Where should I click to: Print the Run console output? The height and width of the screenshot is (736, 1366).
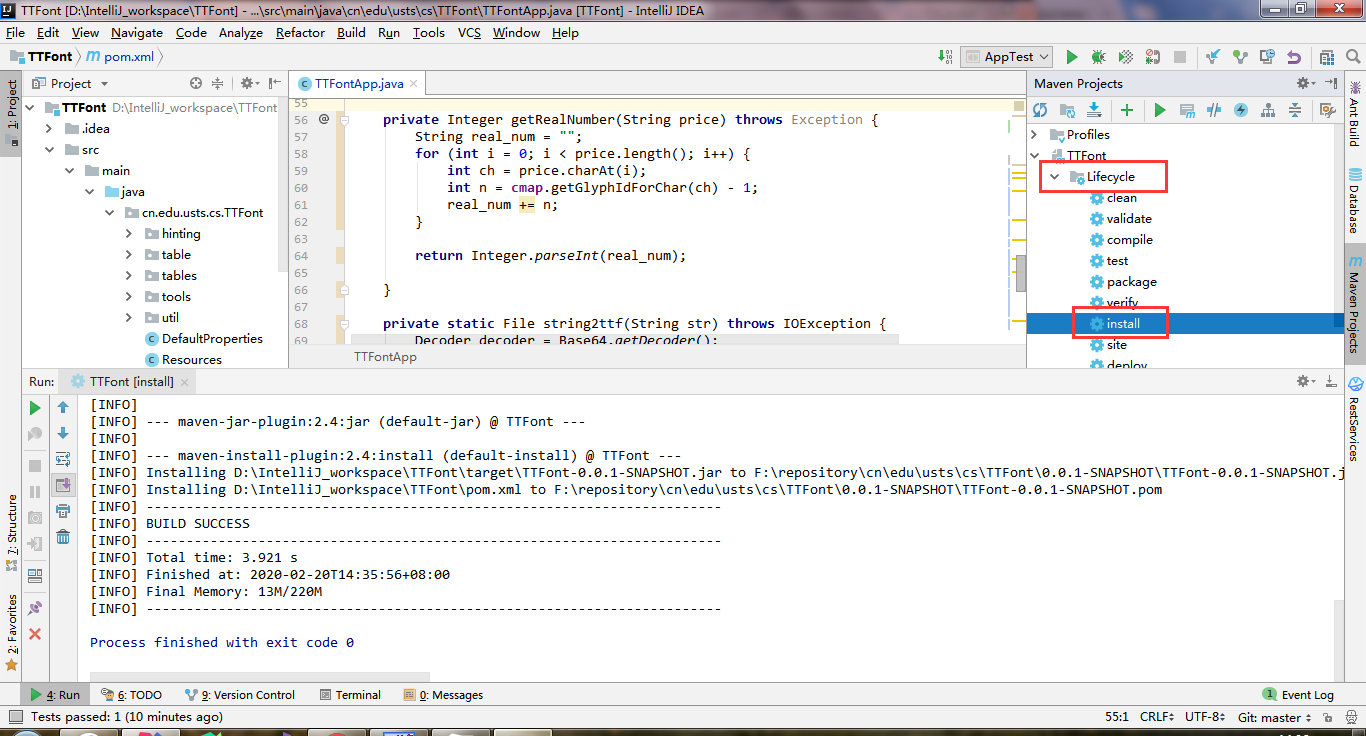63,511
